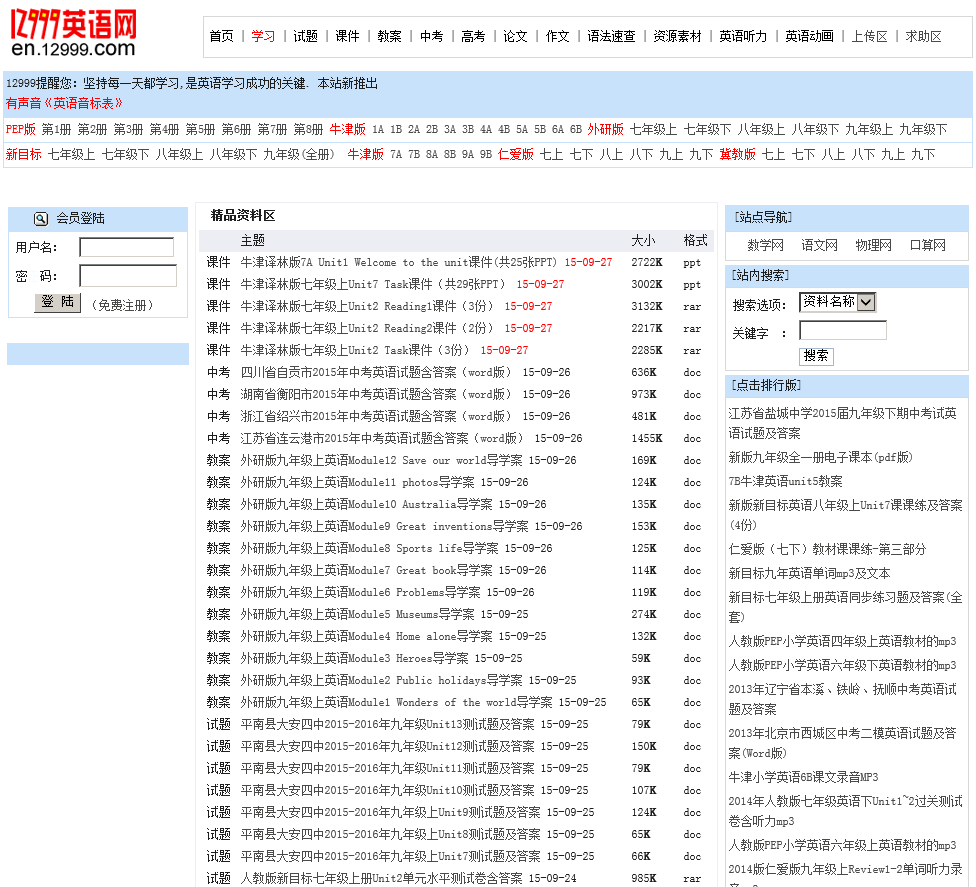This screenshot has height=887, width=976.
Task: Open 上传区 in the top navigation
Action: click(869, 36)
